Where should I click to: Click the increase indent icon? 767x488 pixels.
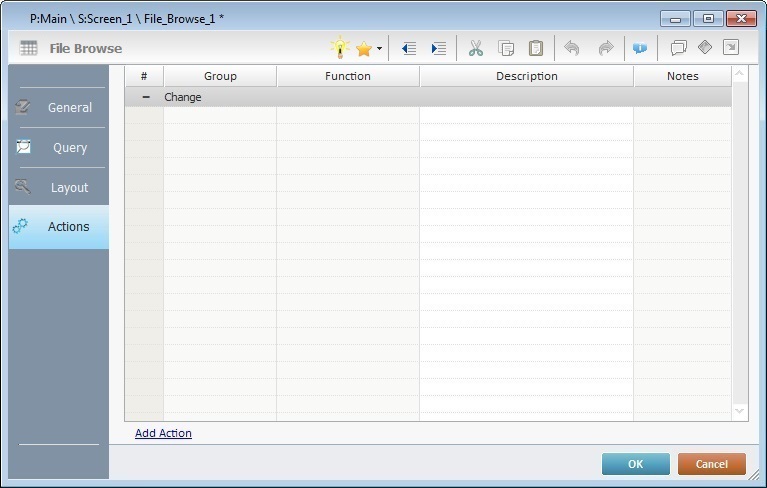point(438,48)
